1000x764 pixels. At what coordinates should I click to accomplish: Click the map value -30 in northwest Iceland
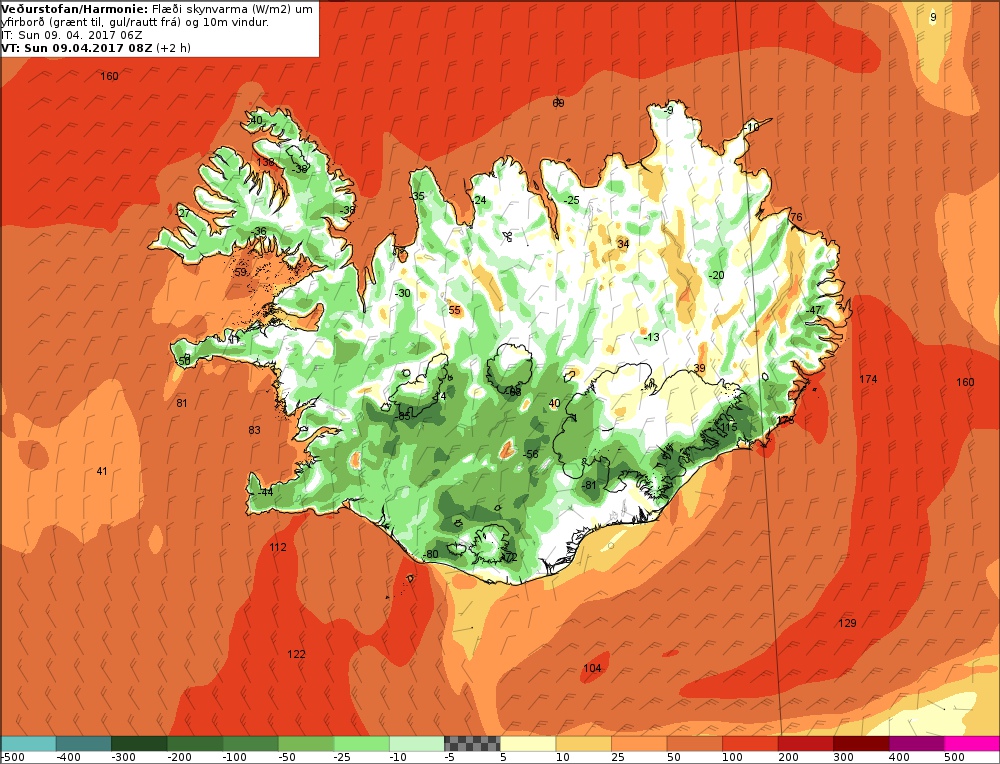click(x=402, y=293)
